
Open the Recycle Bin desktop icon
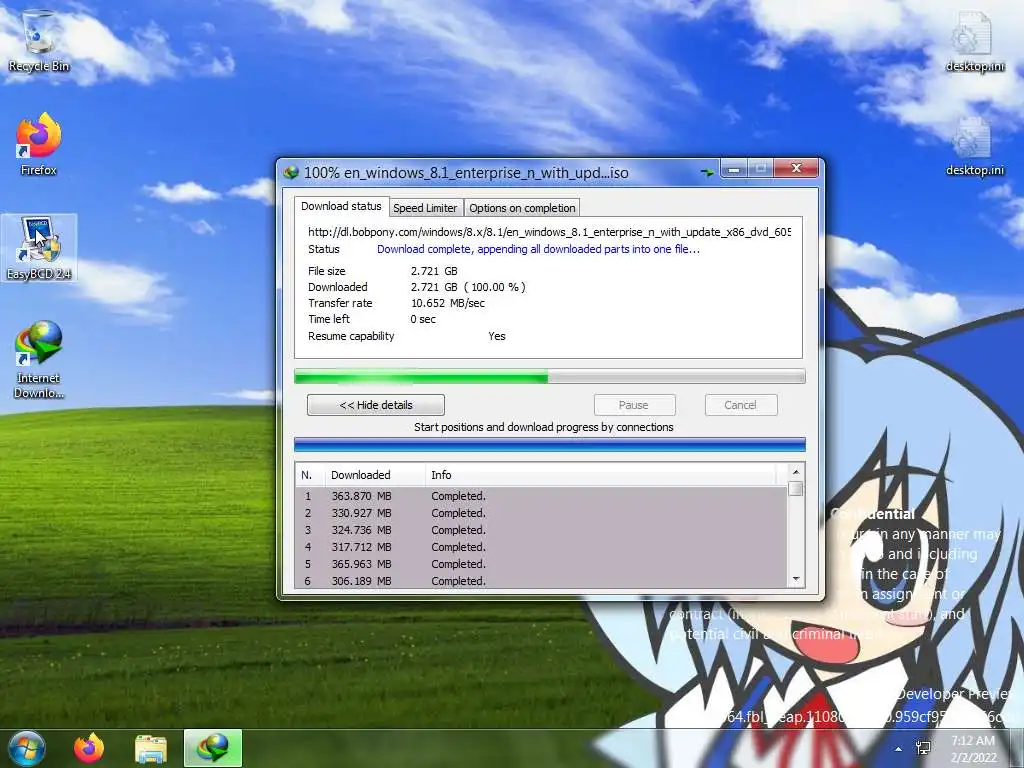pos(39,41)
